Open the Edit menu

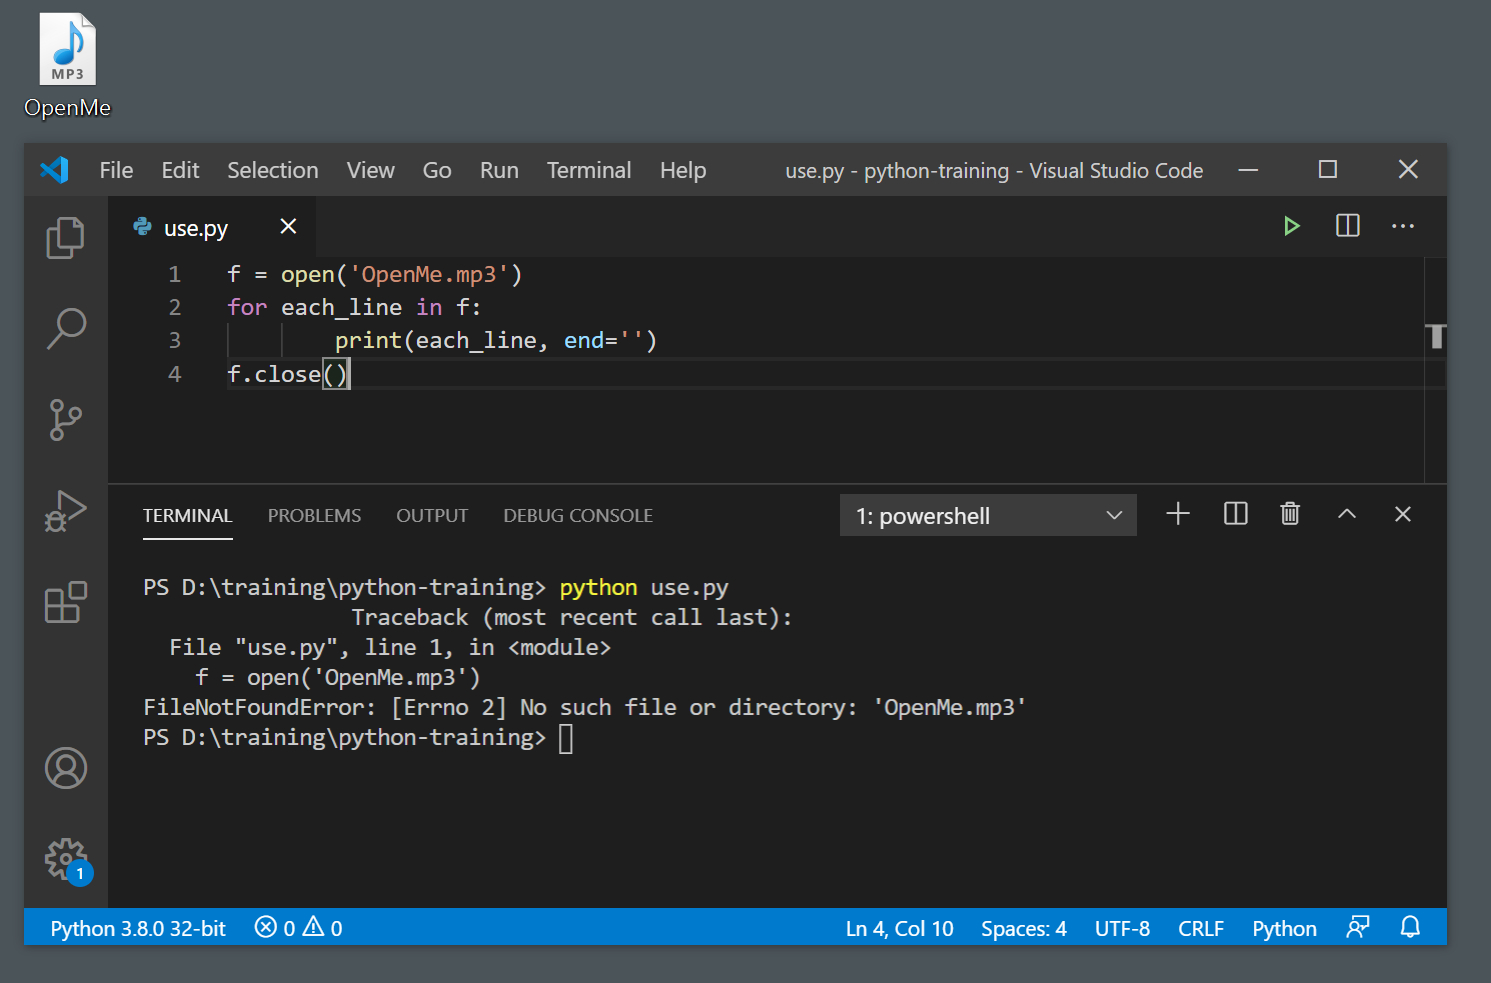[180, 170]
